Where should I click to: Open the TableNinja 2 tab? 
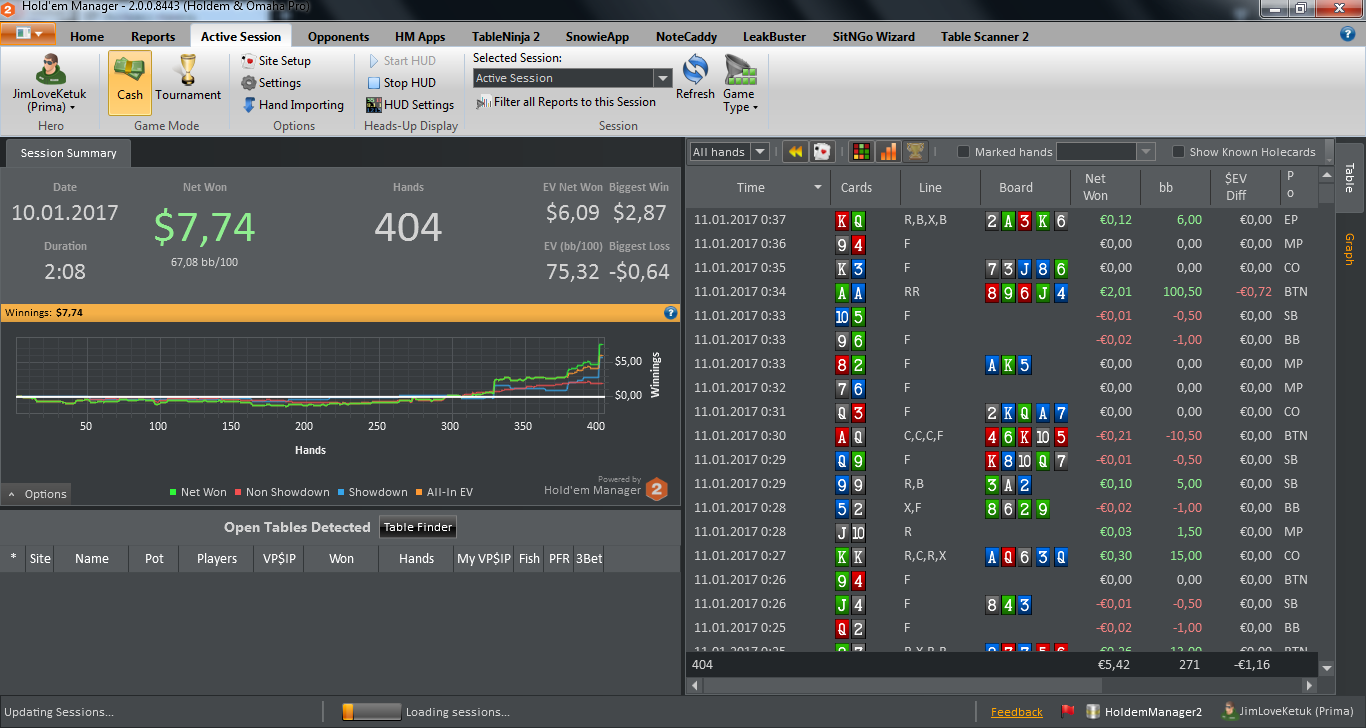pos(506,37)
